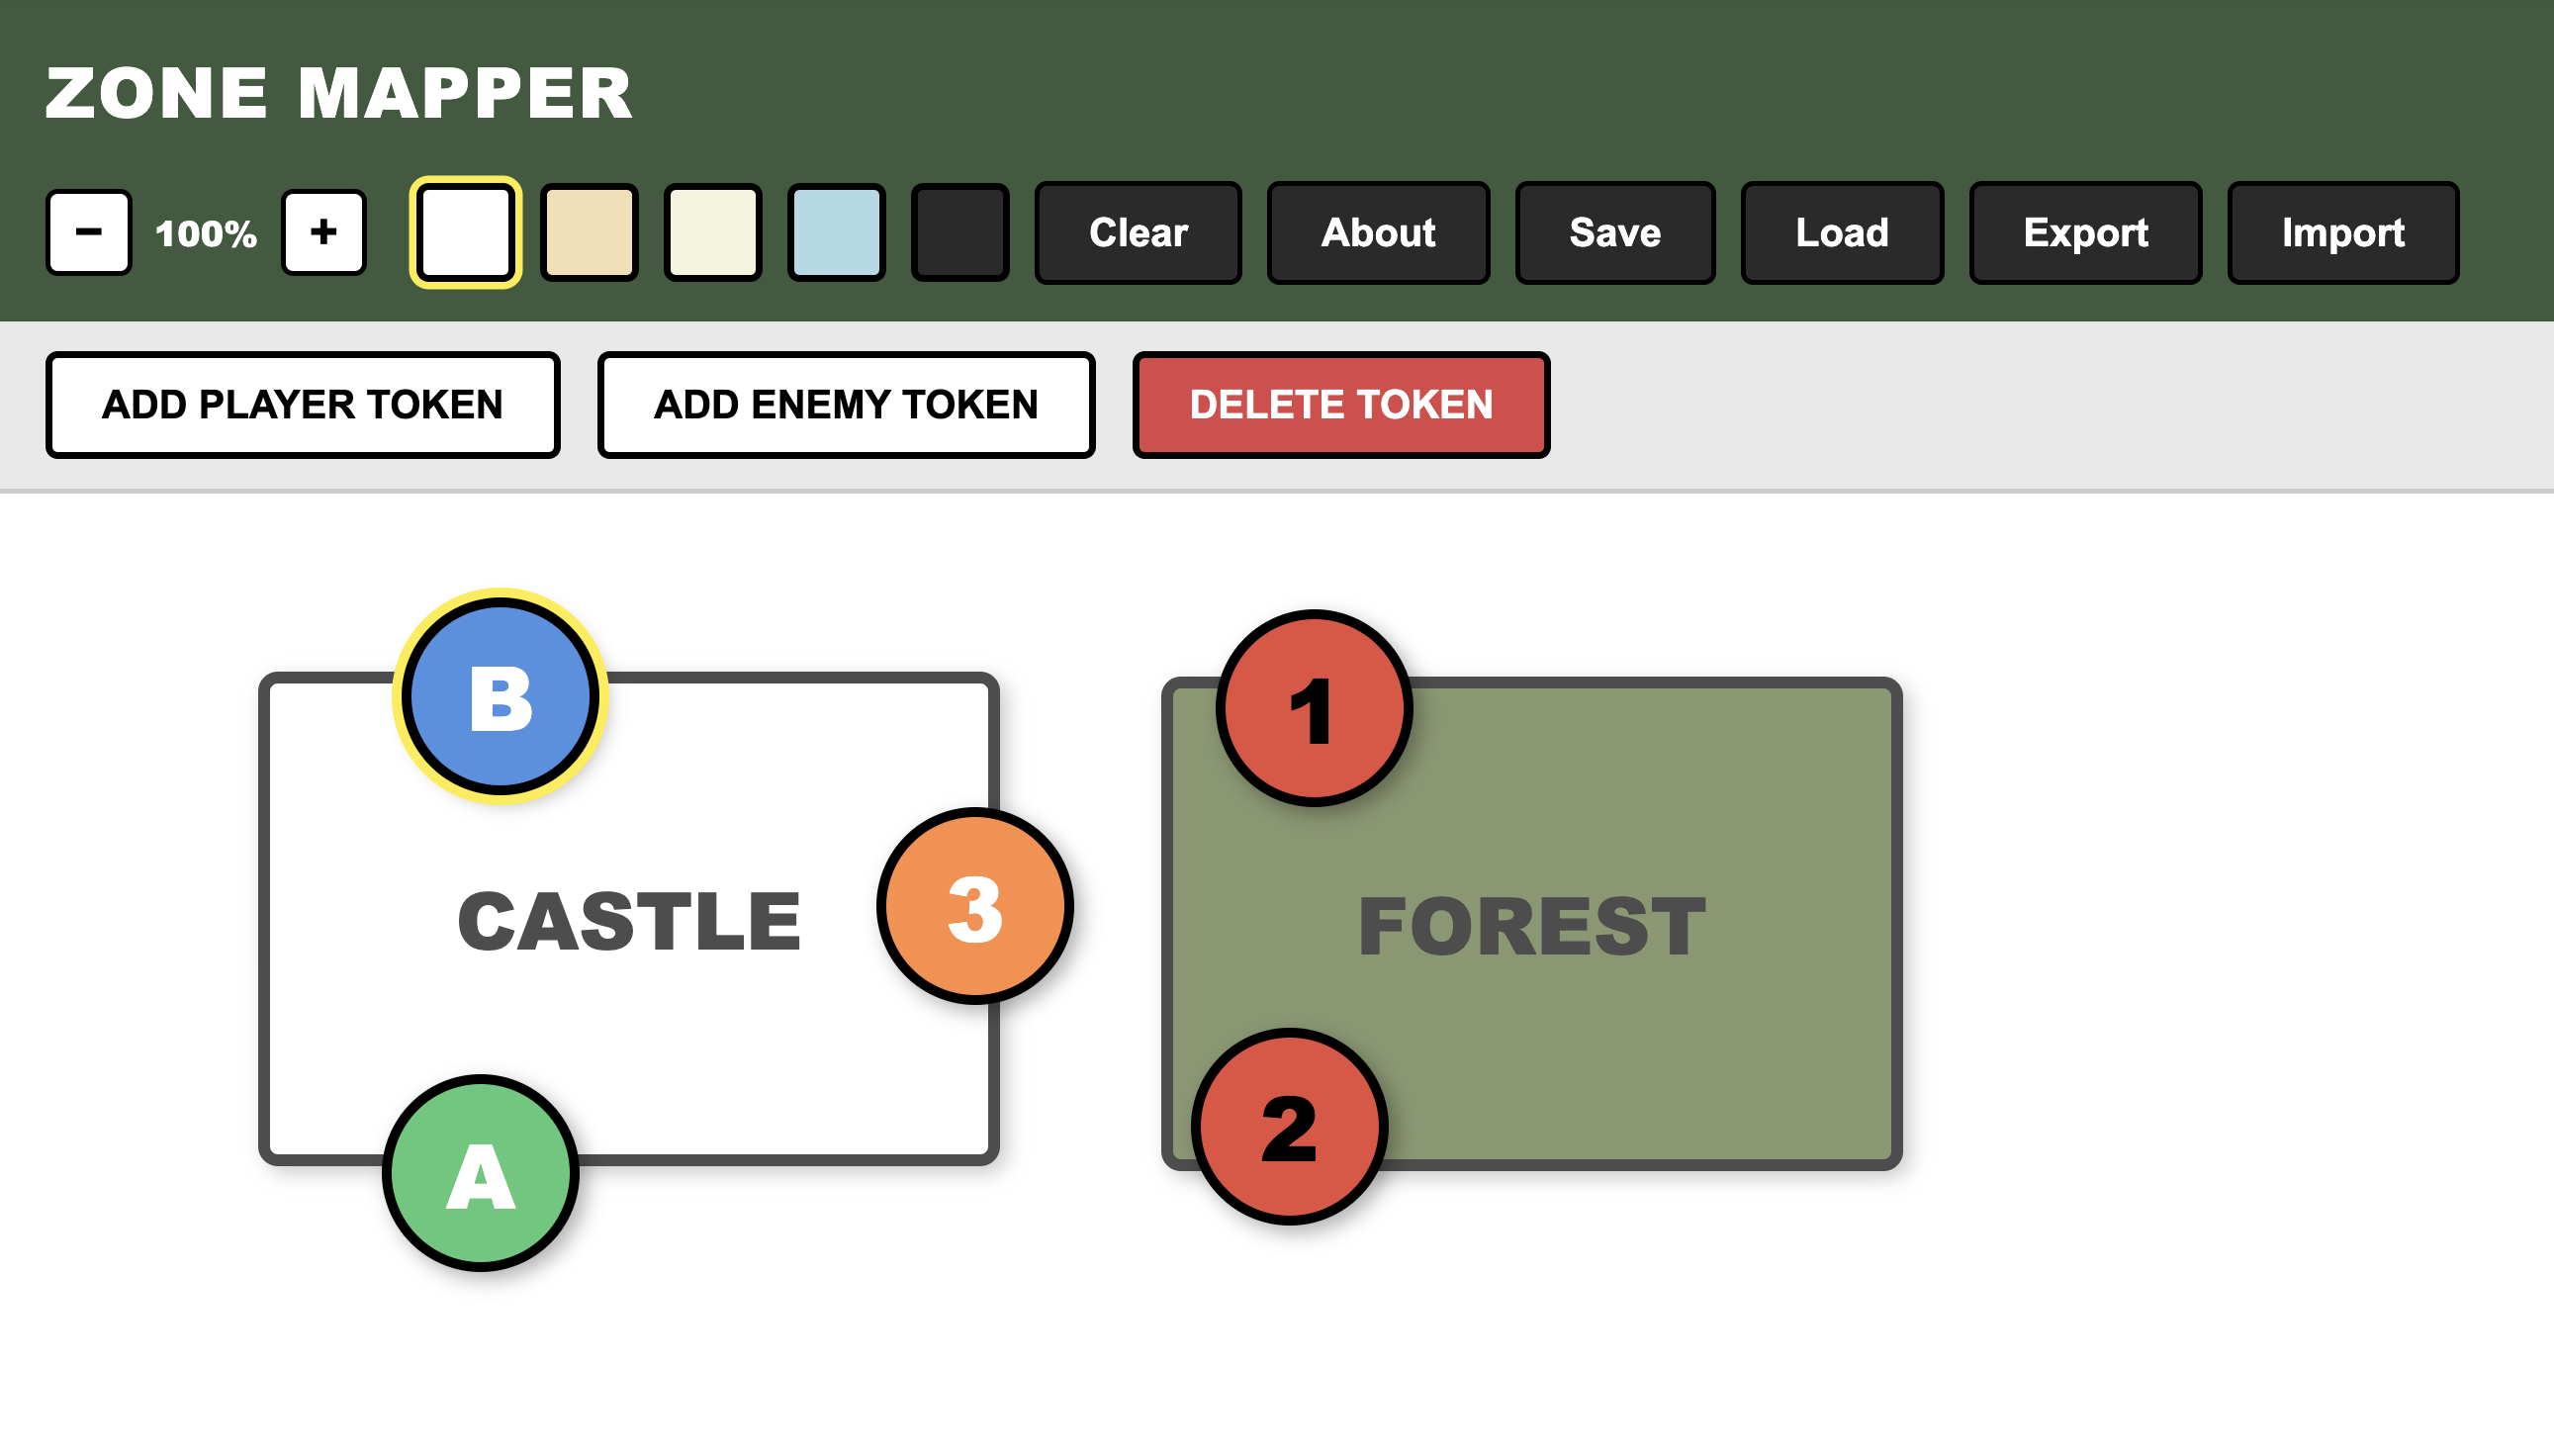Delete the selected token

coord(1341,405)
